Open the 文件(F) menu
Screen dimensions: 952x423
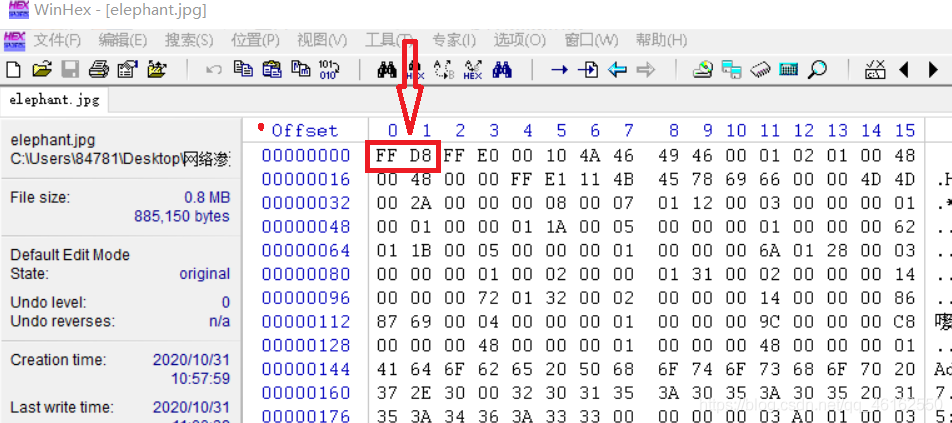pyautogui.click(x=57, y=41)
